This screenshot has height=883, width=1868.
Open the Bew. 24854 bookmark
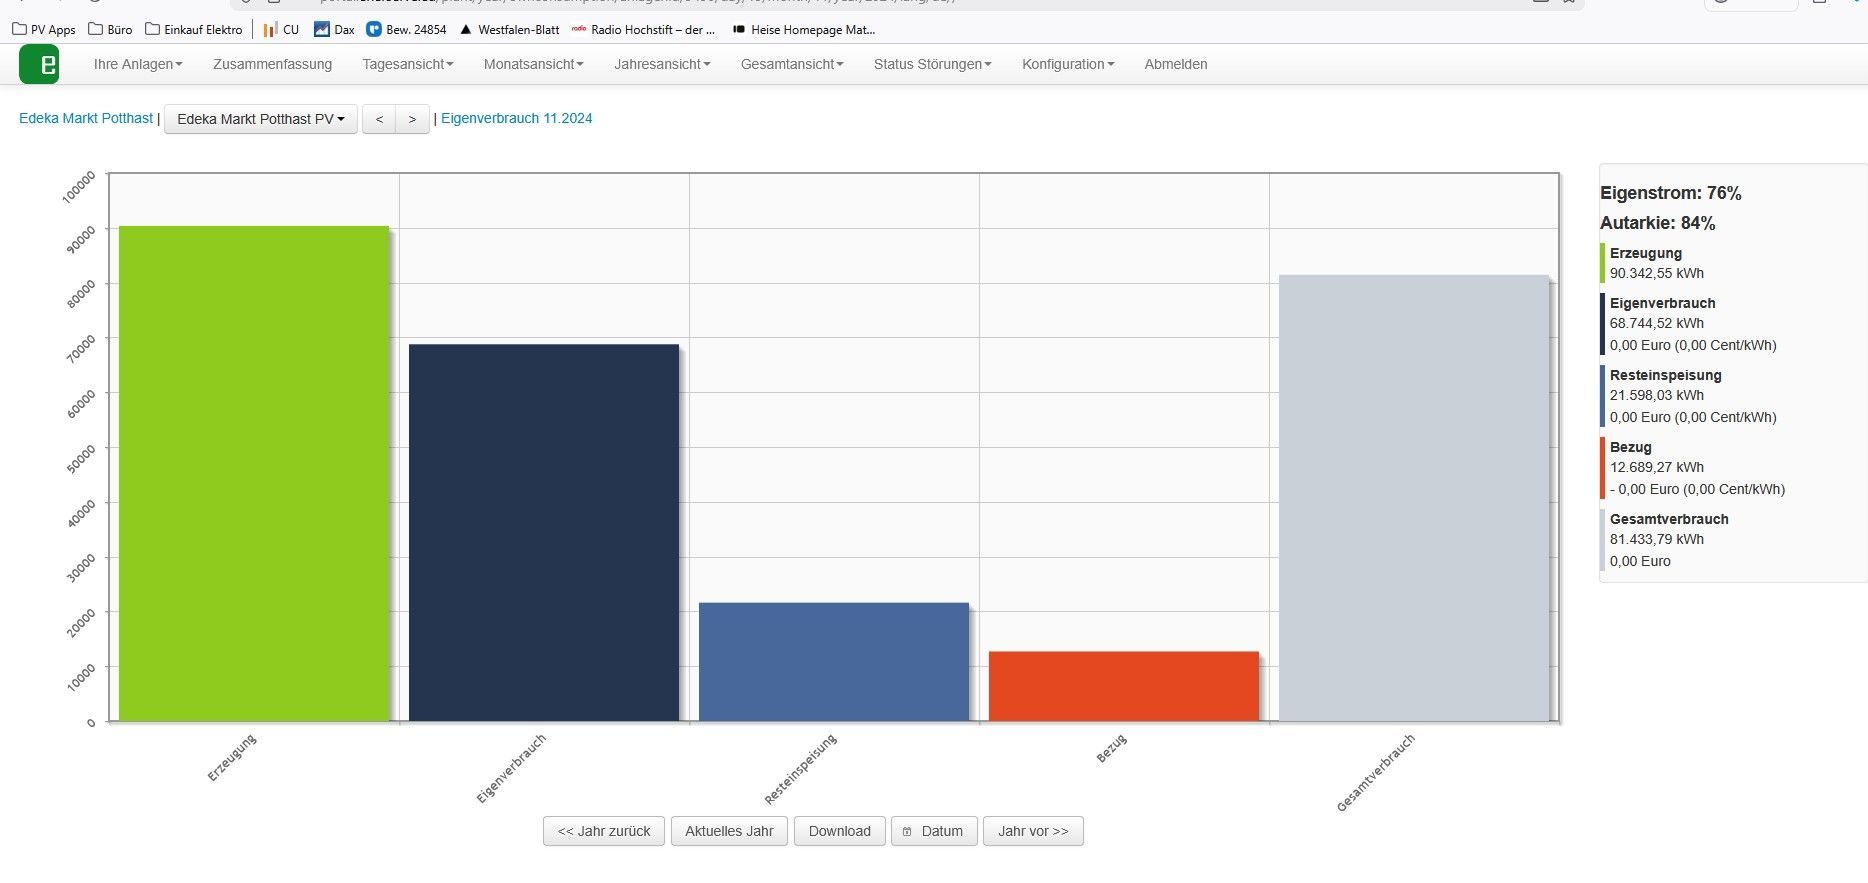[x=406, y=30]
